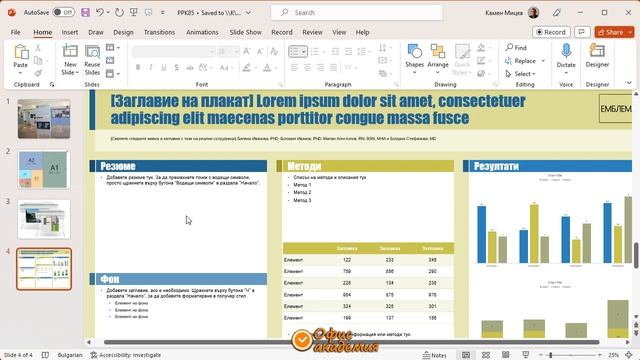The image size is (640, 360).
Task: Apply Italic formatting
Action: (151, 67)
